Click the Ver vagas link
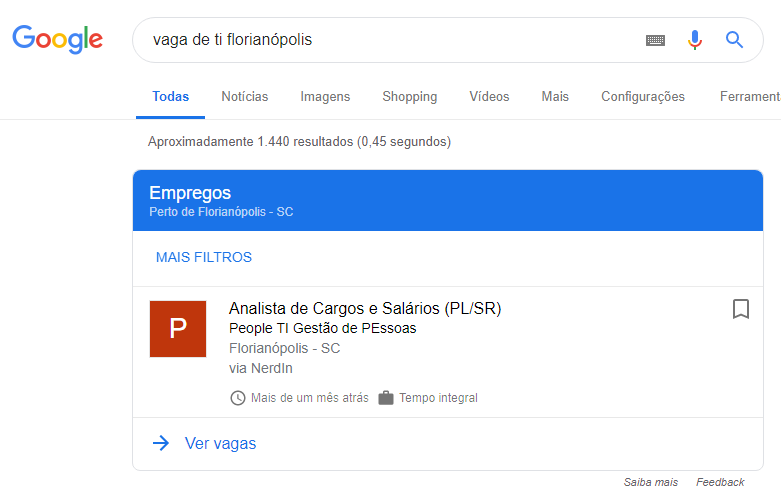Image resolution: width=781 pixels, height=494 pixels. [220, 443]
